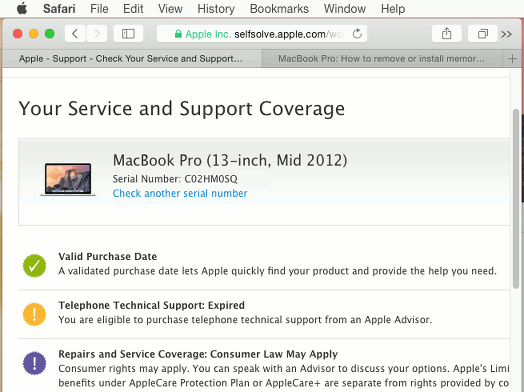Click the Your Service and Support Coverage heading
This screenshot has height=392, width=524.
(x=181, y=109)
